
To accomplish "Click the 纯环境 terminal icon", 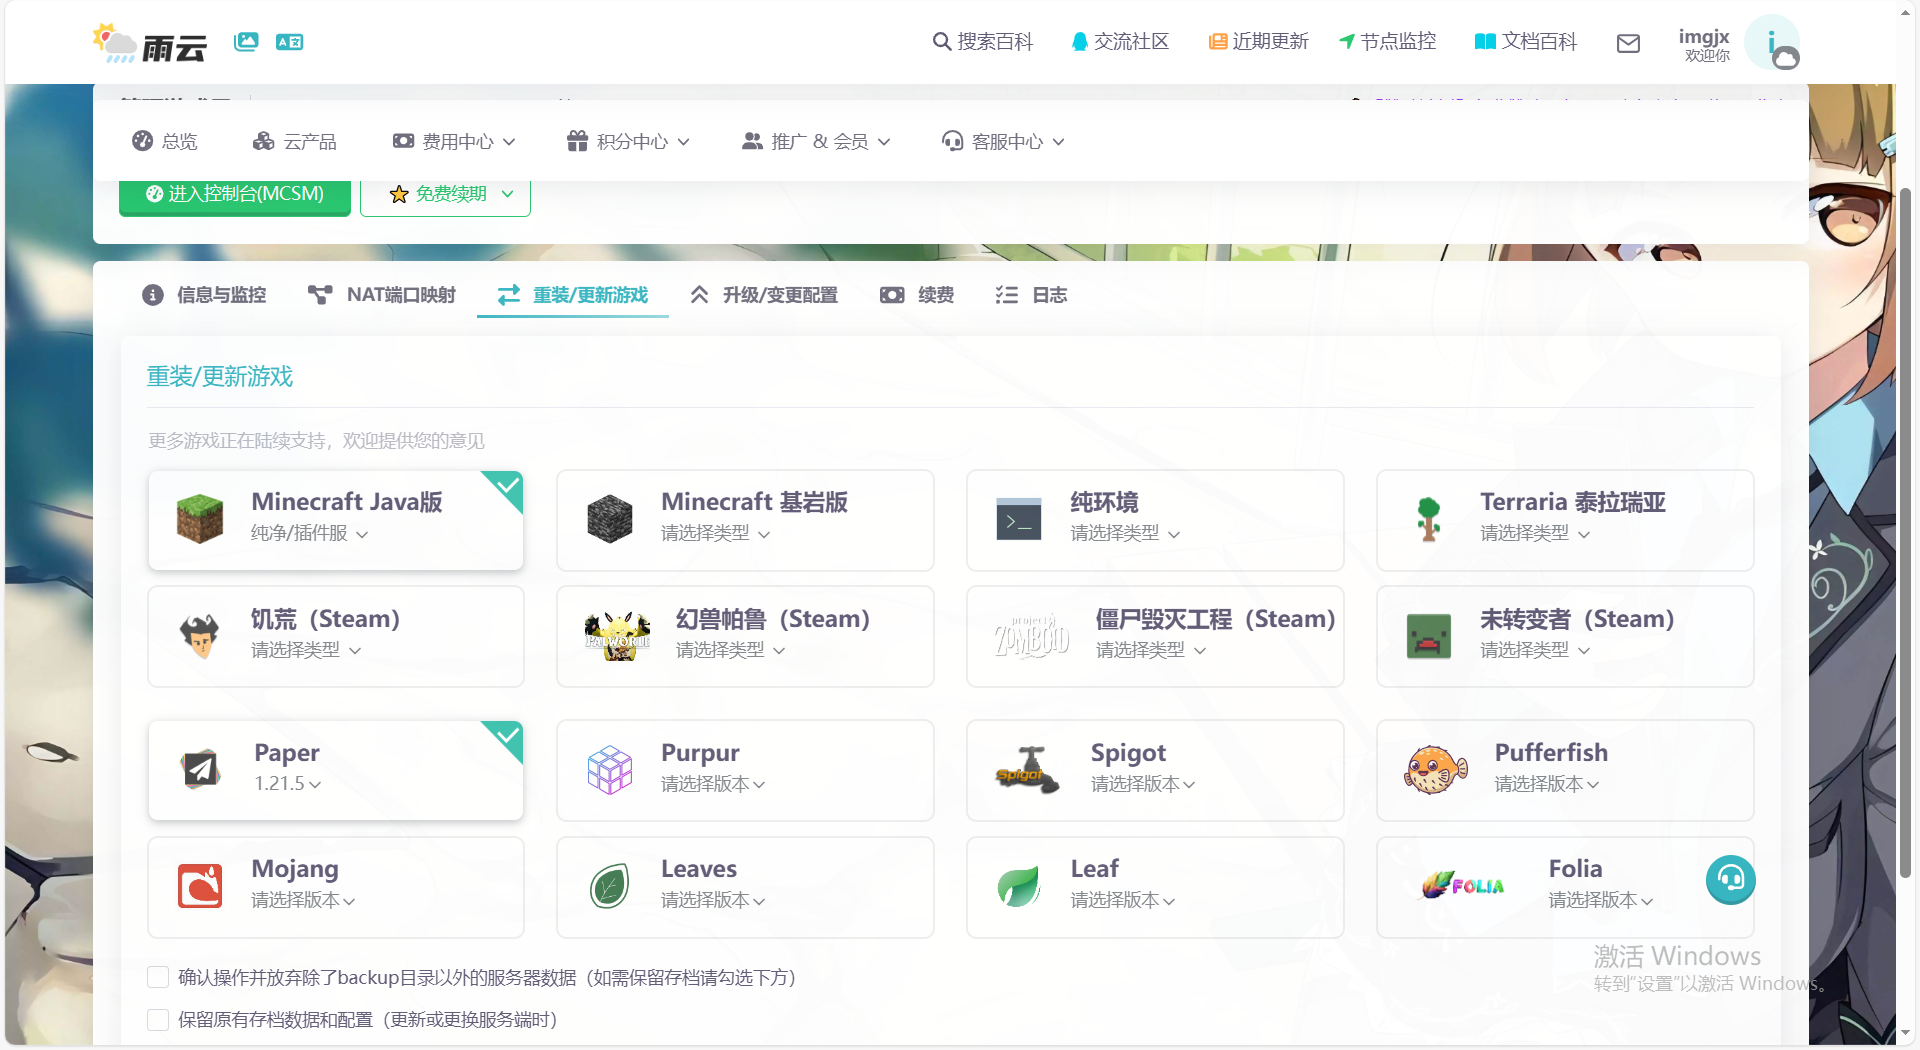I will [1019, 519].
